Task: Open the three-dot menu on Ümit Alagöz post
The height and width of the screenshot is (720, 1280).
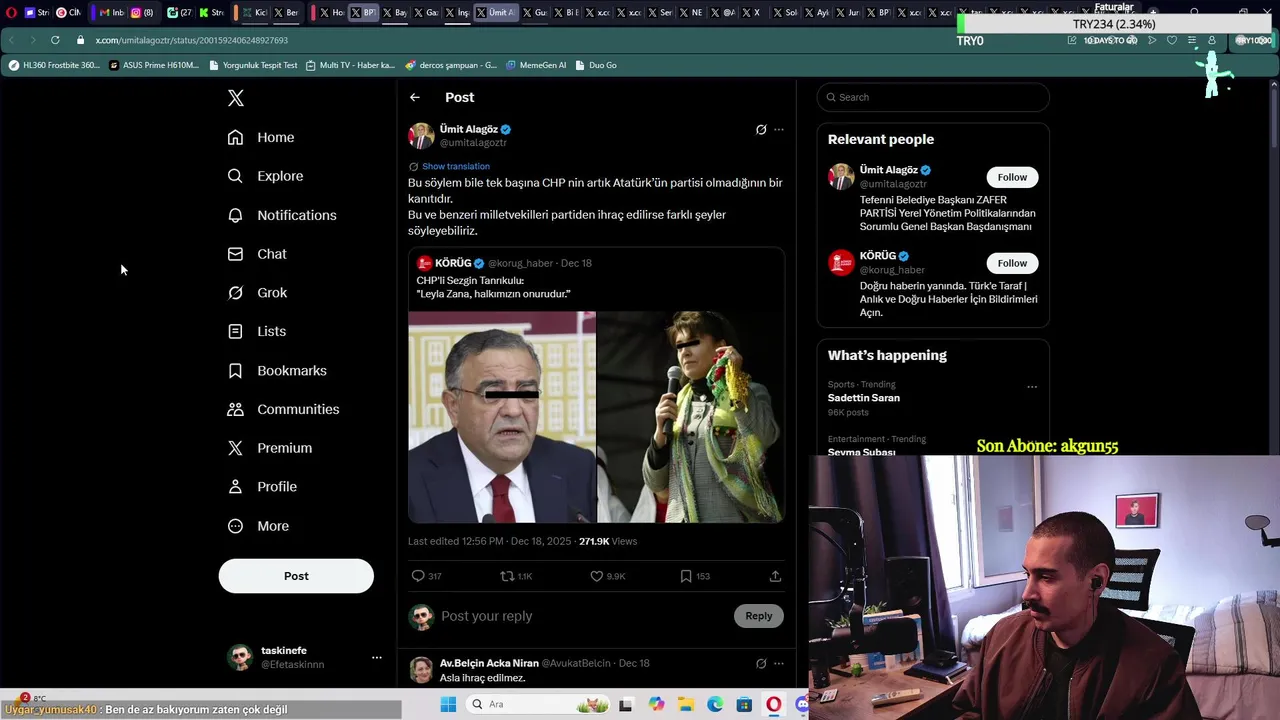Action: click(779, 130)
